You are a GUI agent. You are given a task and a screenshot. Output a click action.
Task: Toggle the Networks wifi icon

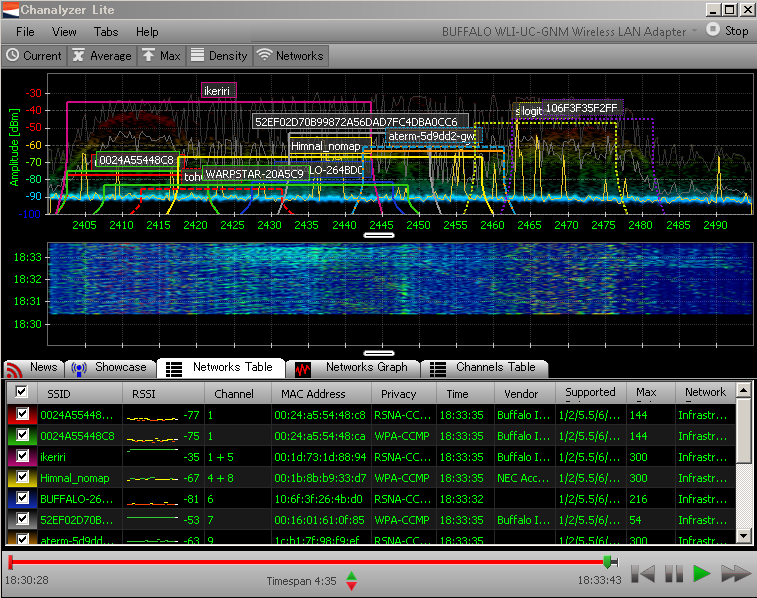point(264,56)
